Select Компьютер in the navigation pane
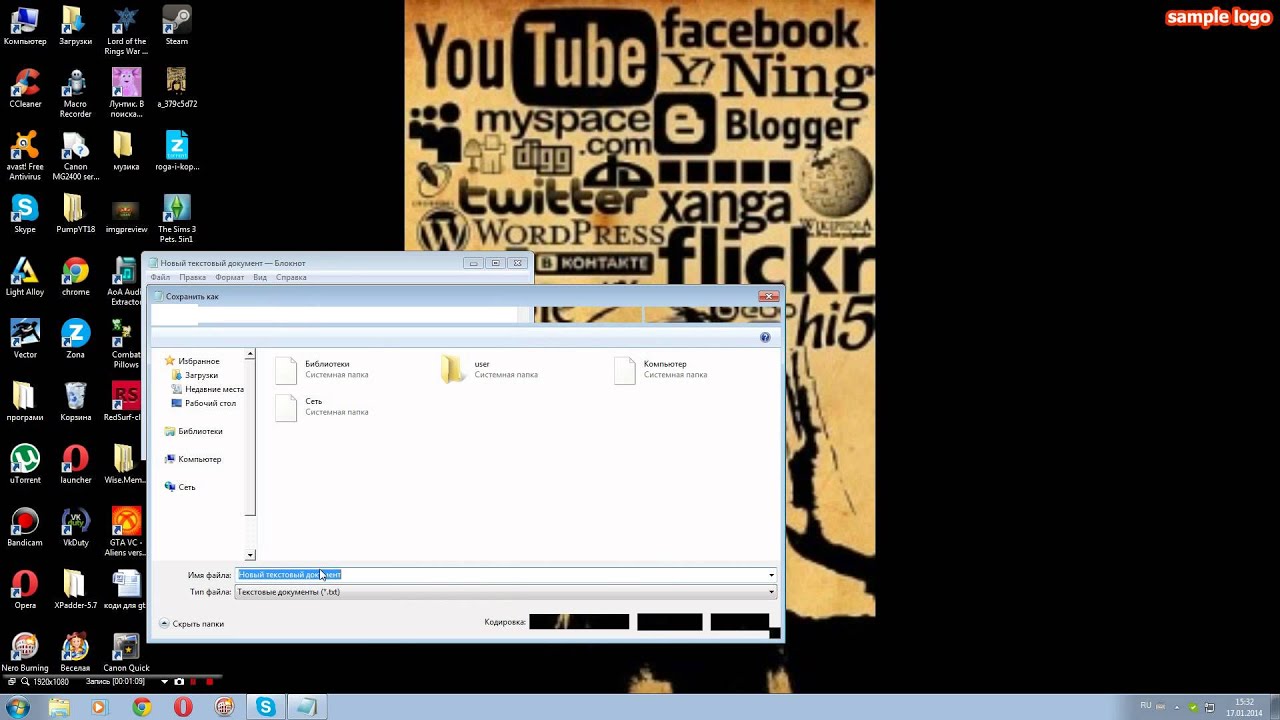This screenshot has height=720, width=1280. coord(192,459)
